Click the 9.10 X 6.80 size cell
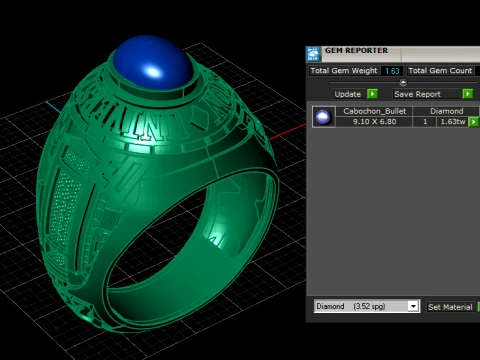The width and height of the screenshot is (480, 360). [374, 122]
